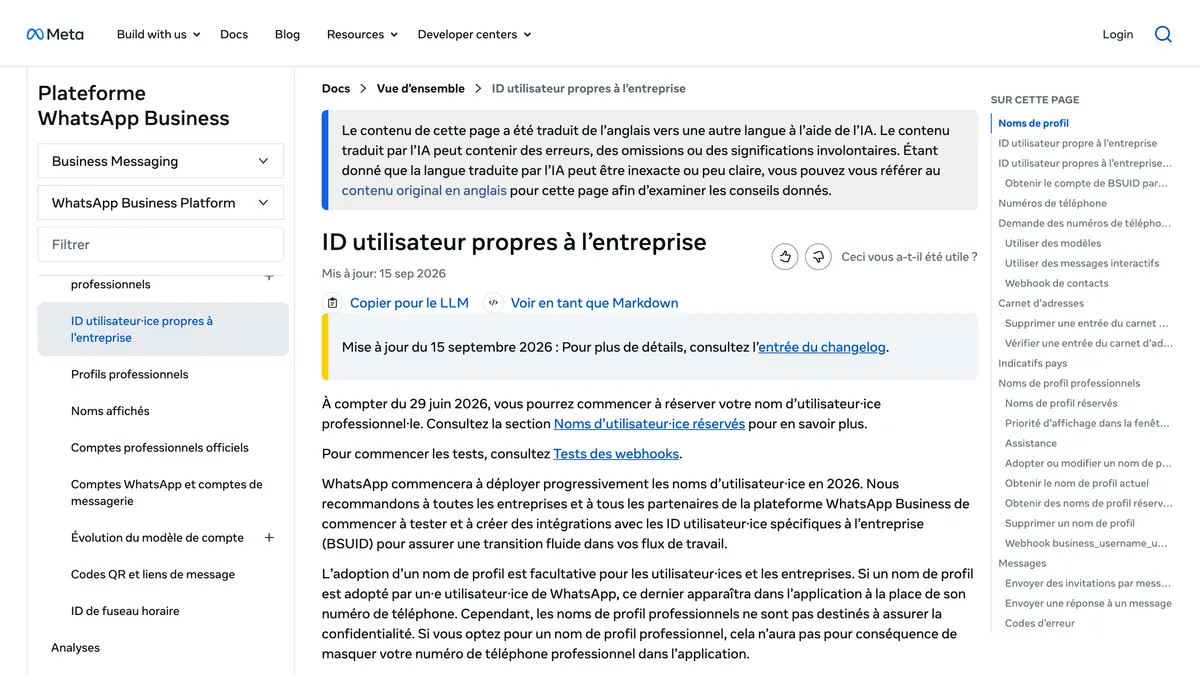Screen dimensions: 1200x675
Task: Focus the Filtrer input field
Action: (160, 244)
